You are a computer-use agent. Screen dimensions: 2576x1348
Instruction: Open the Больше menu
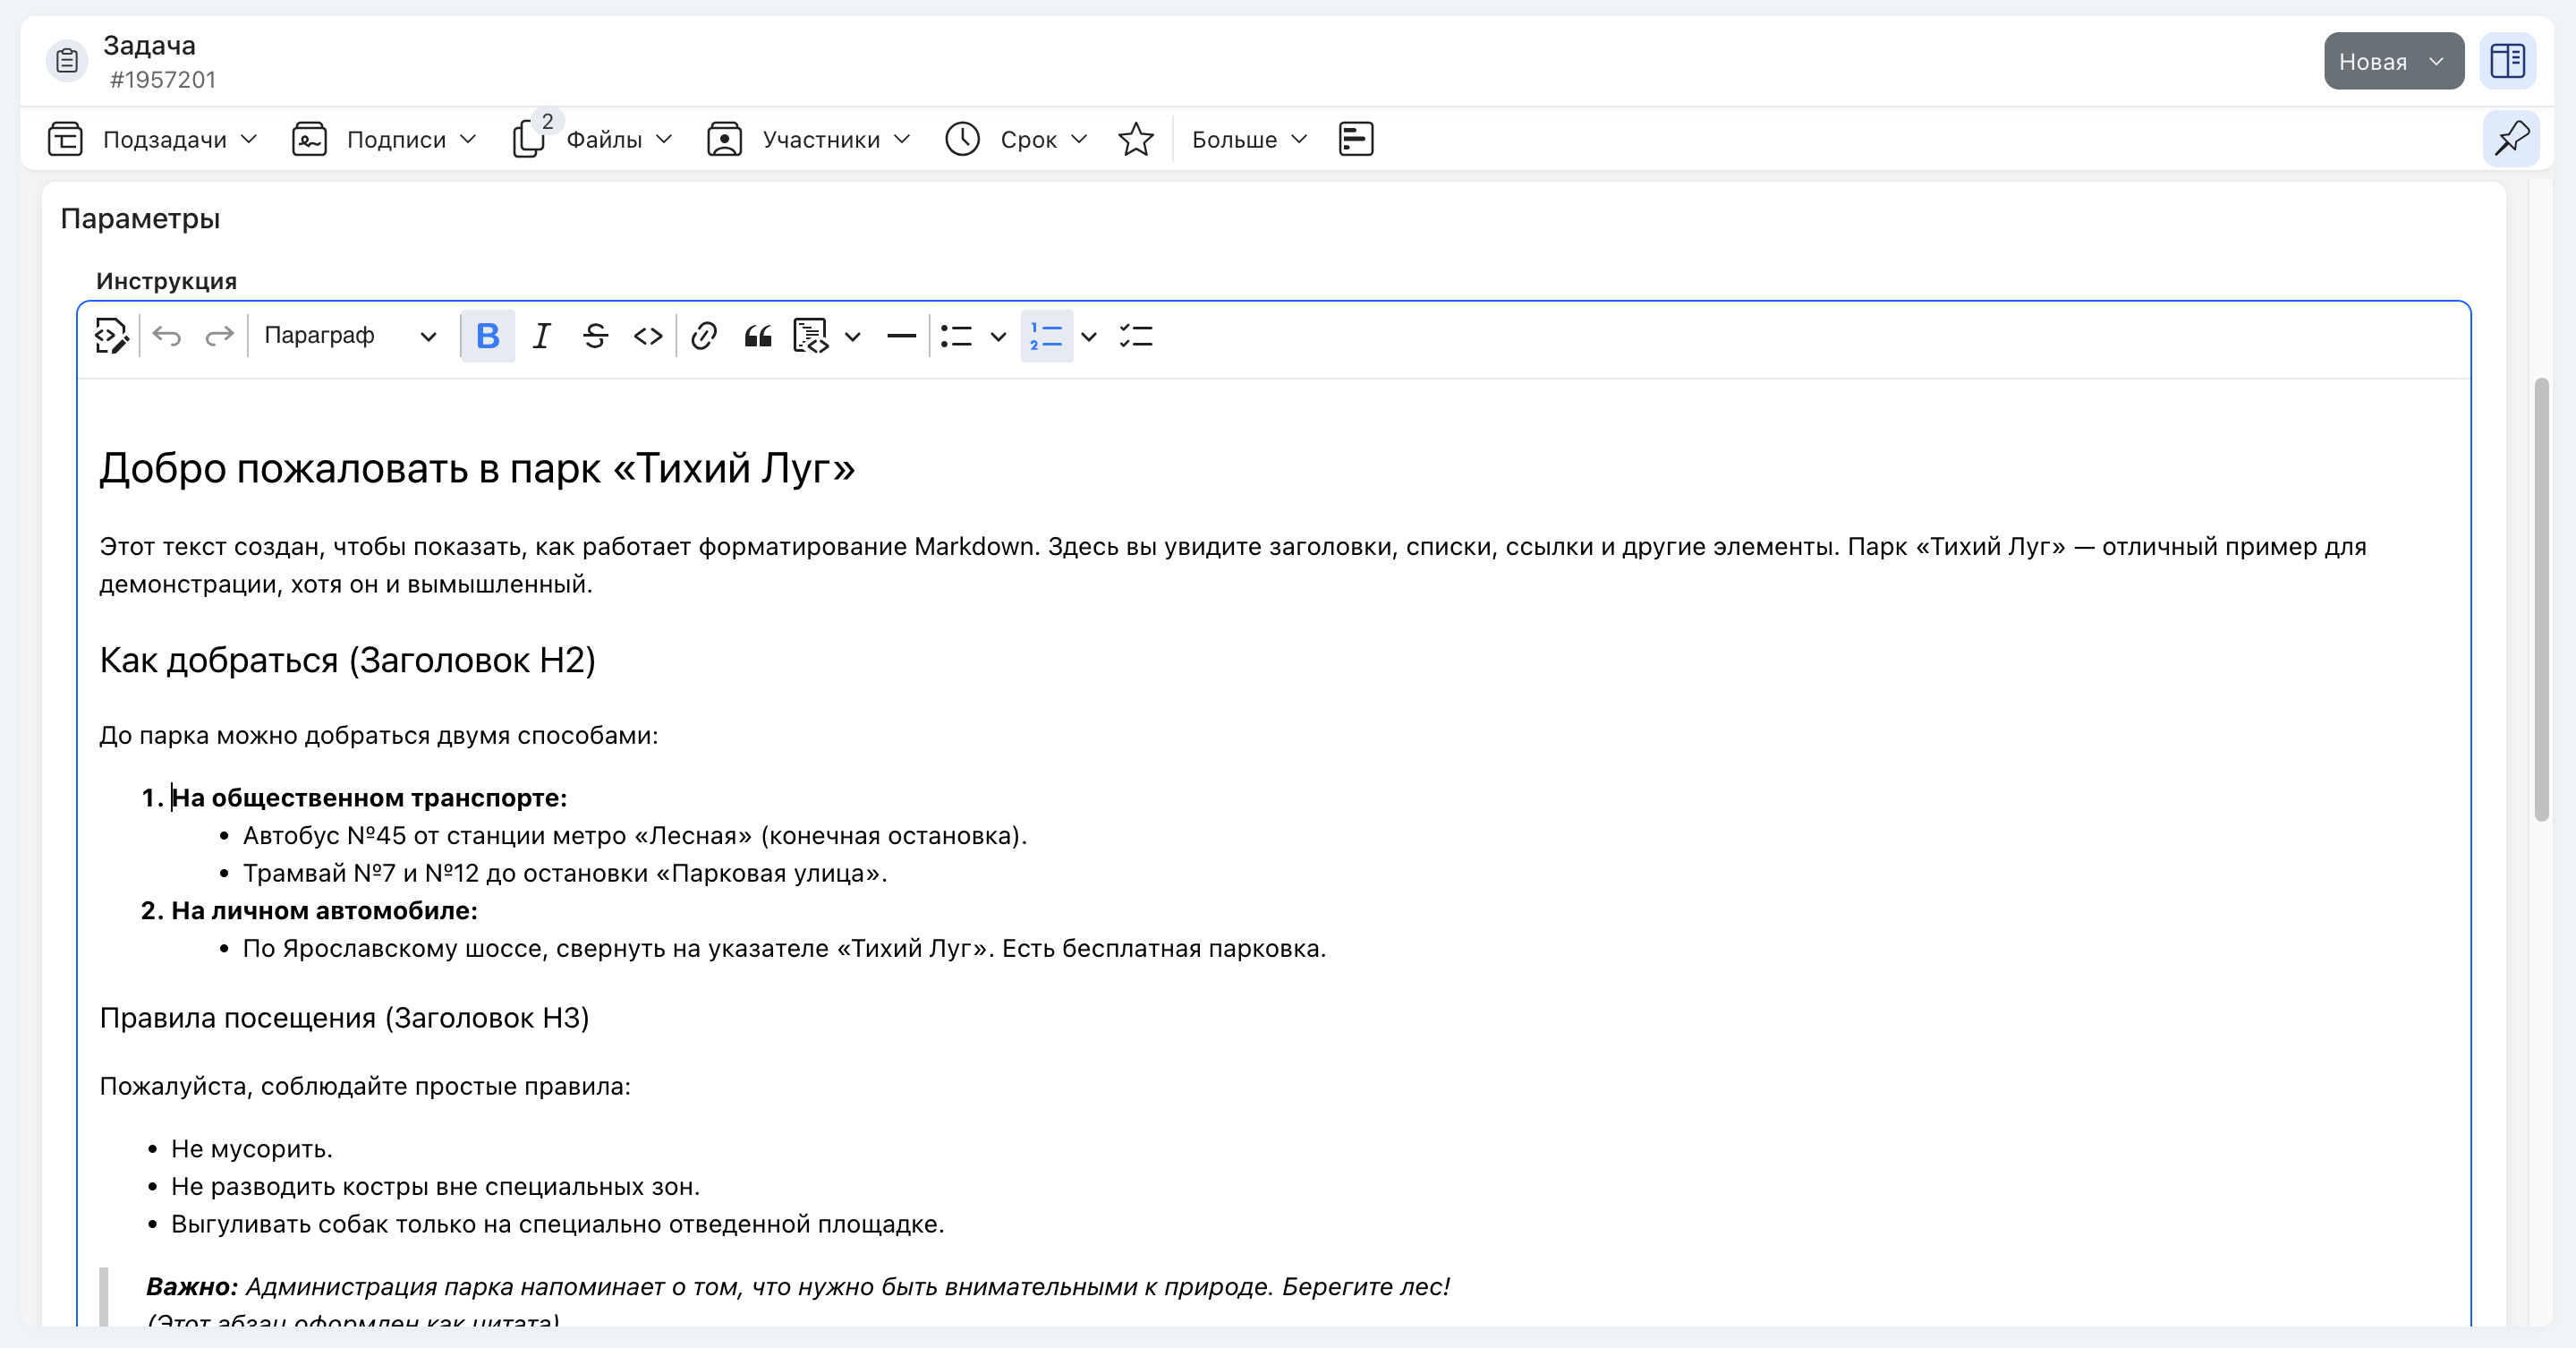[x=1249, y=139]
